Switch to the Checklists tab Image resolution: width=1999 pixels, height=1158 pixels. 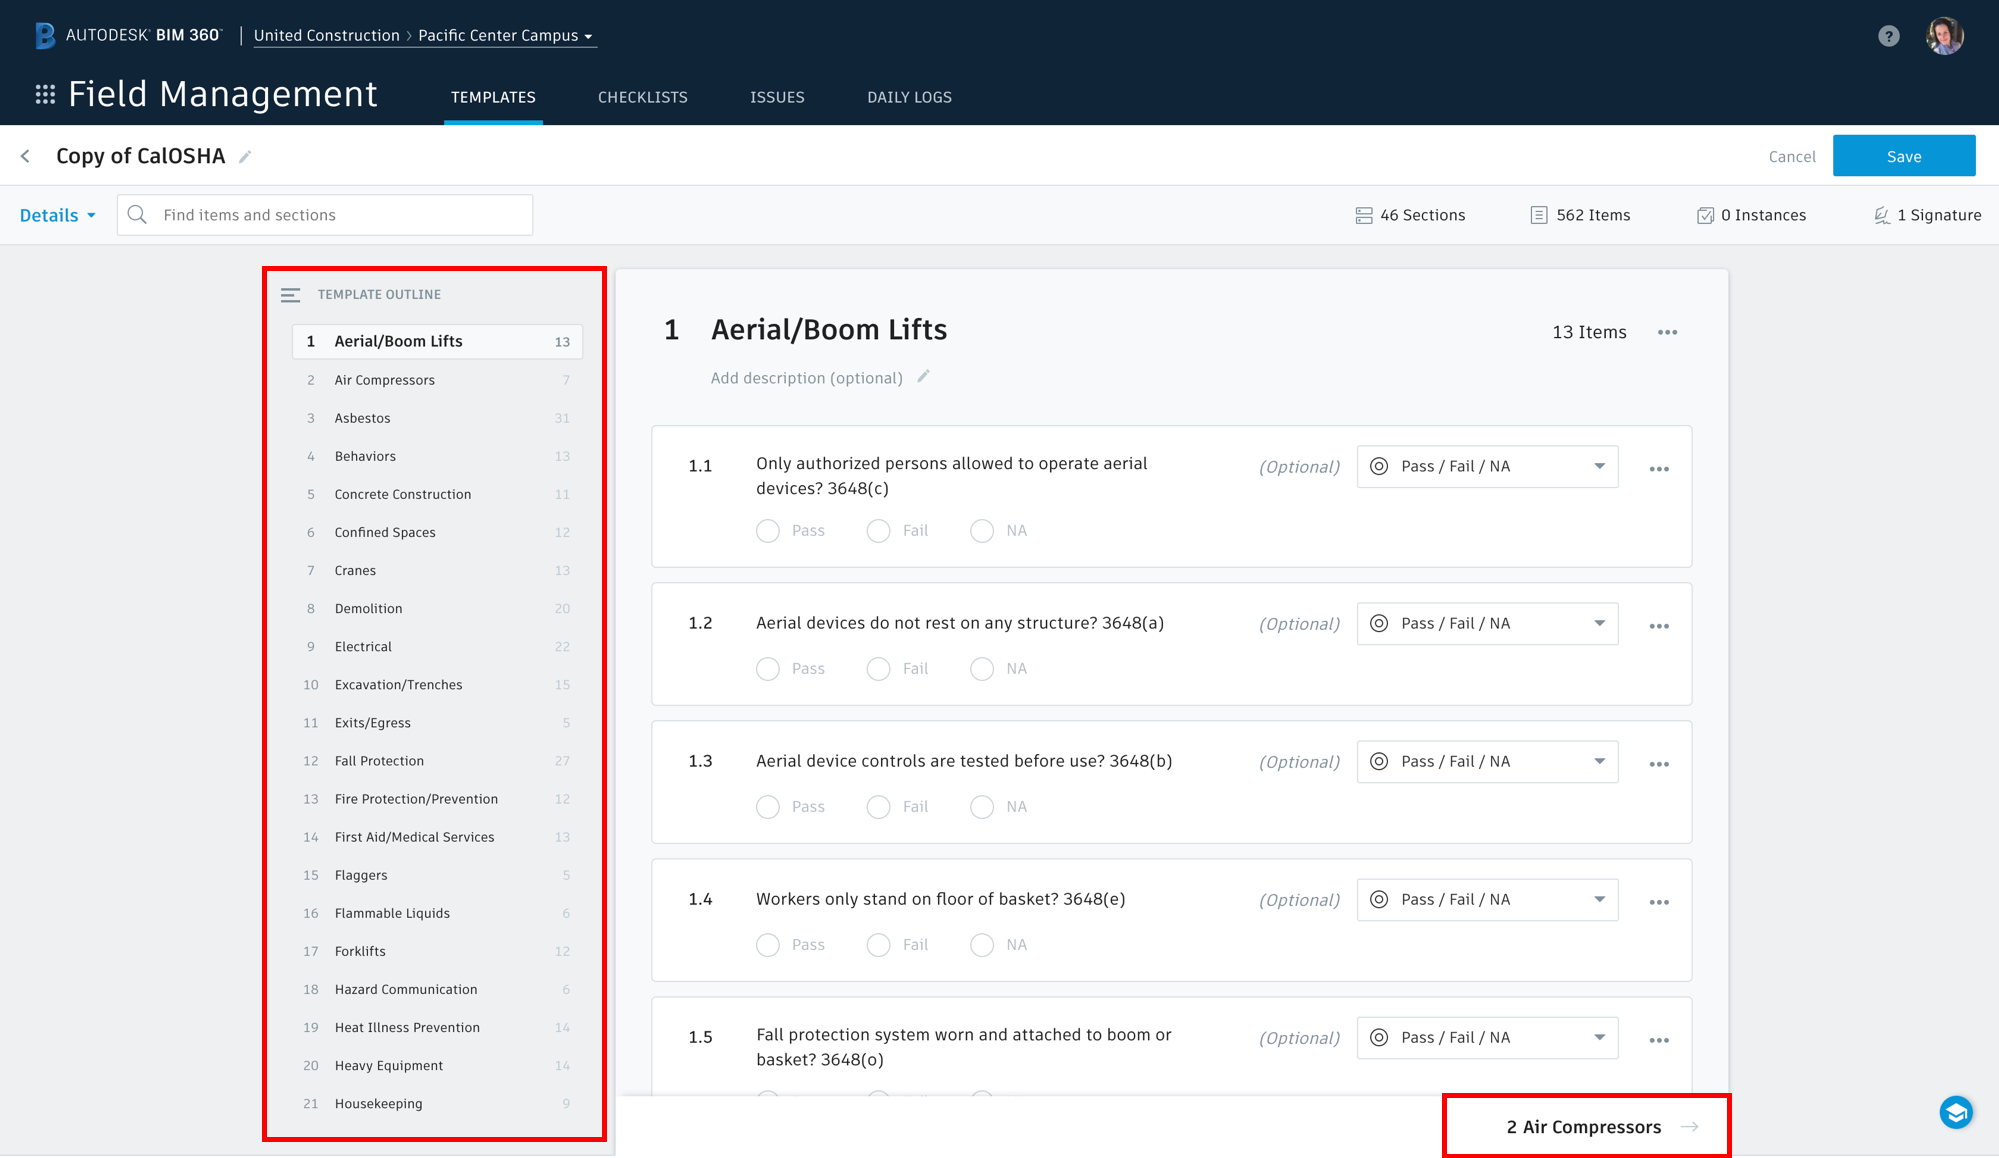[x=642, y=97]
